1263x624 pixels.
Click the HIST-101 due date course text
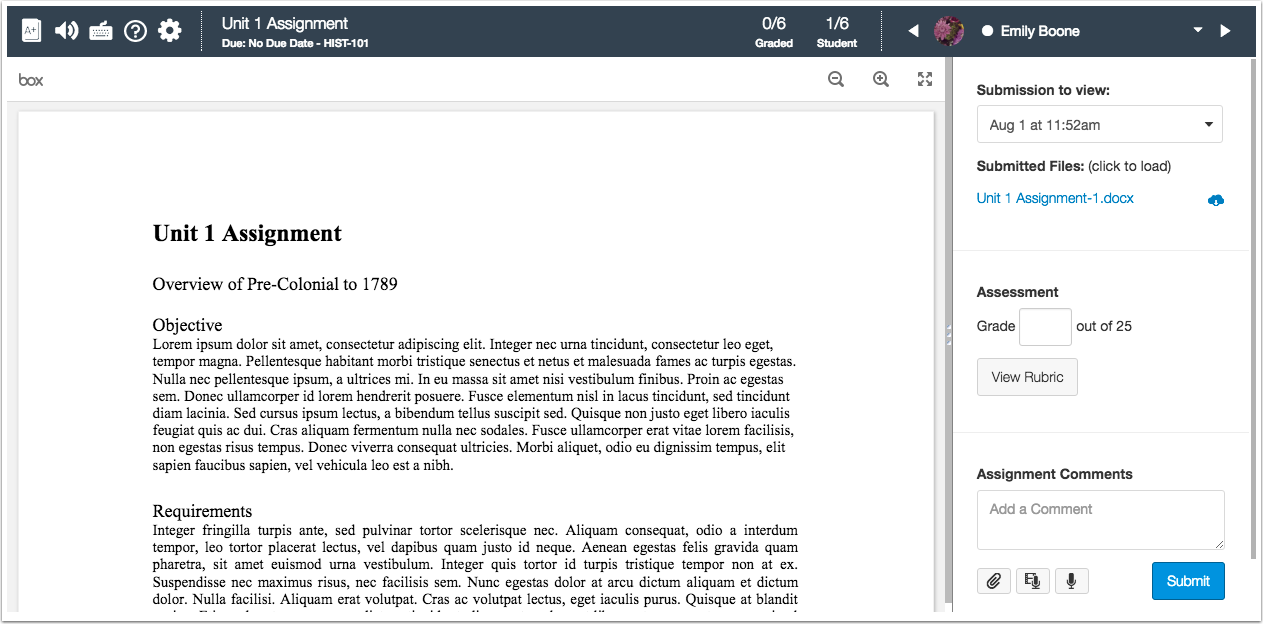point(295,44)
